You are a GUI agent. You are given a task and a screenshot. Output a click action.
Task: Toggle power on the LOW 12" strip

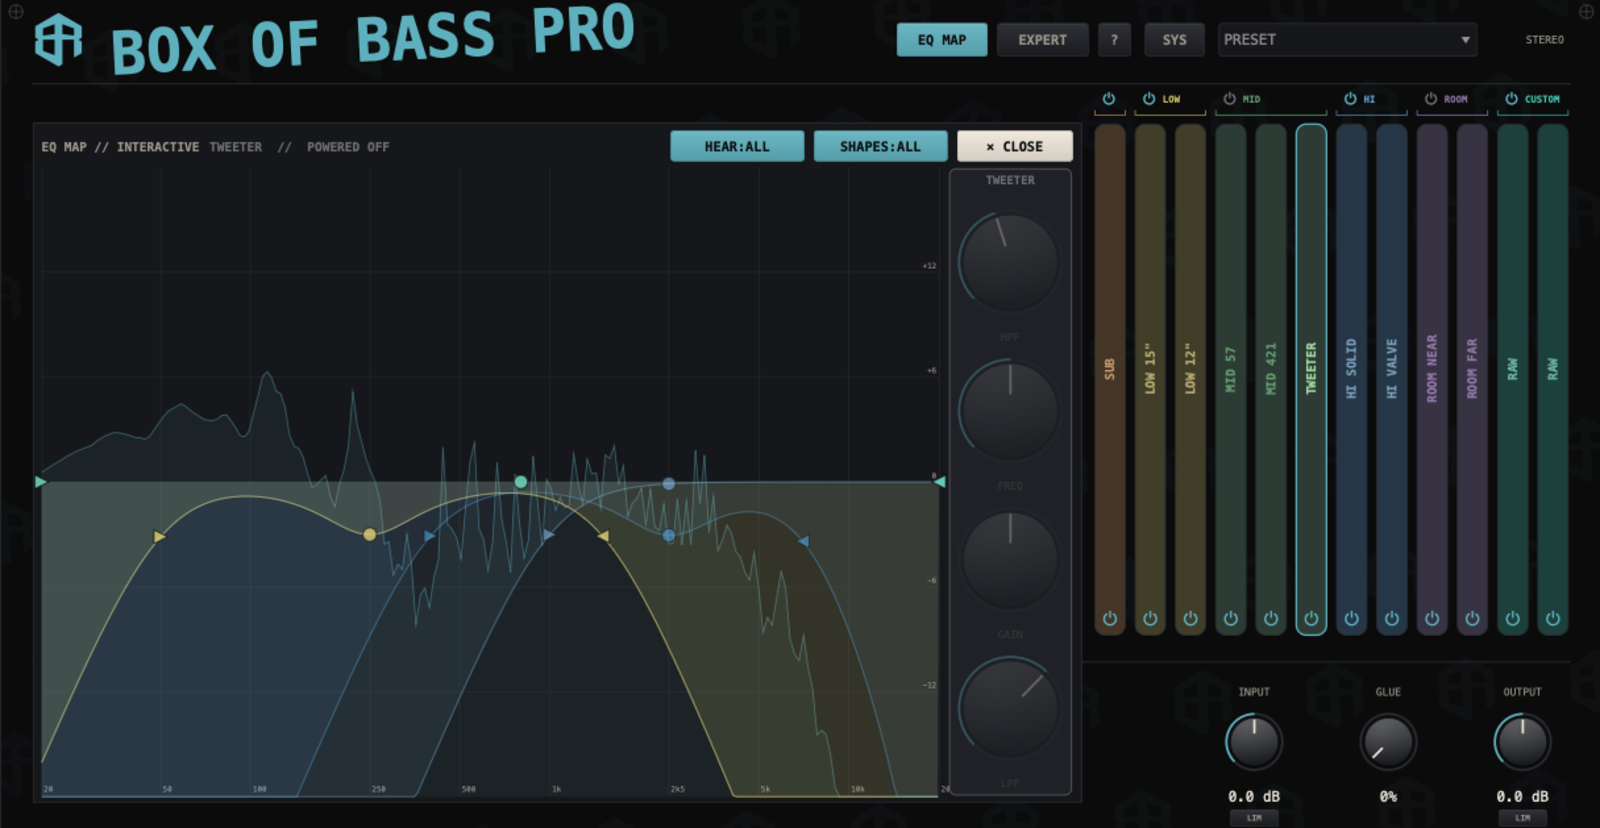[x=1190, y=619]
